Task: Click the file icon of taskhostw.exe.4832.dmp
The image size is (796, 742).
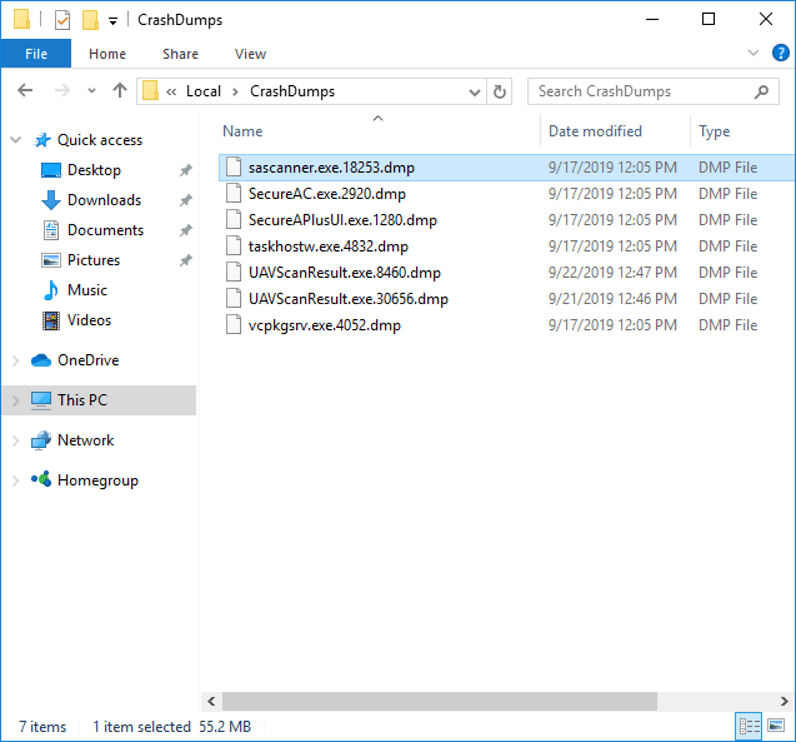Action: click(234, 246)
